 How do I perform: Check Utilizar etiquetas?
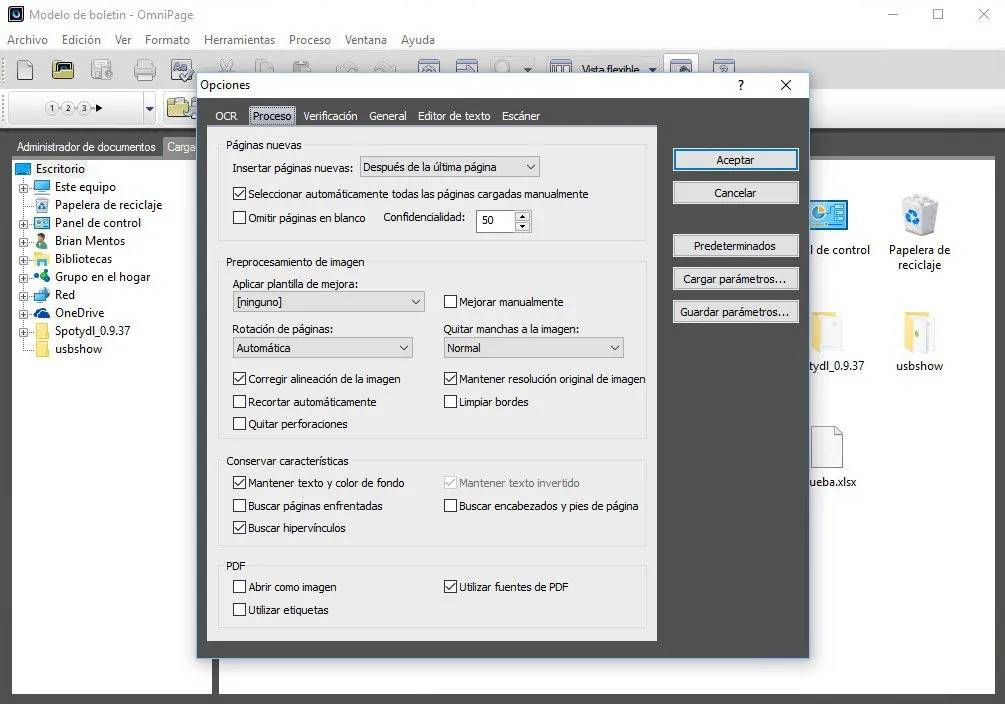click(x=240, y=610)
